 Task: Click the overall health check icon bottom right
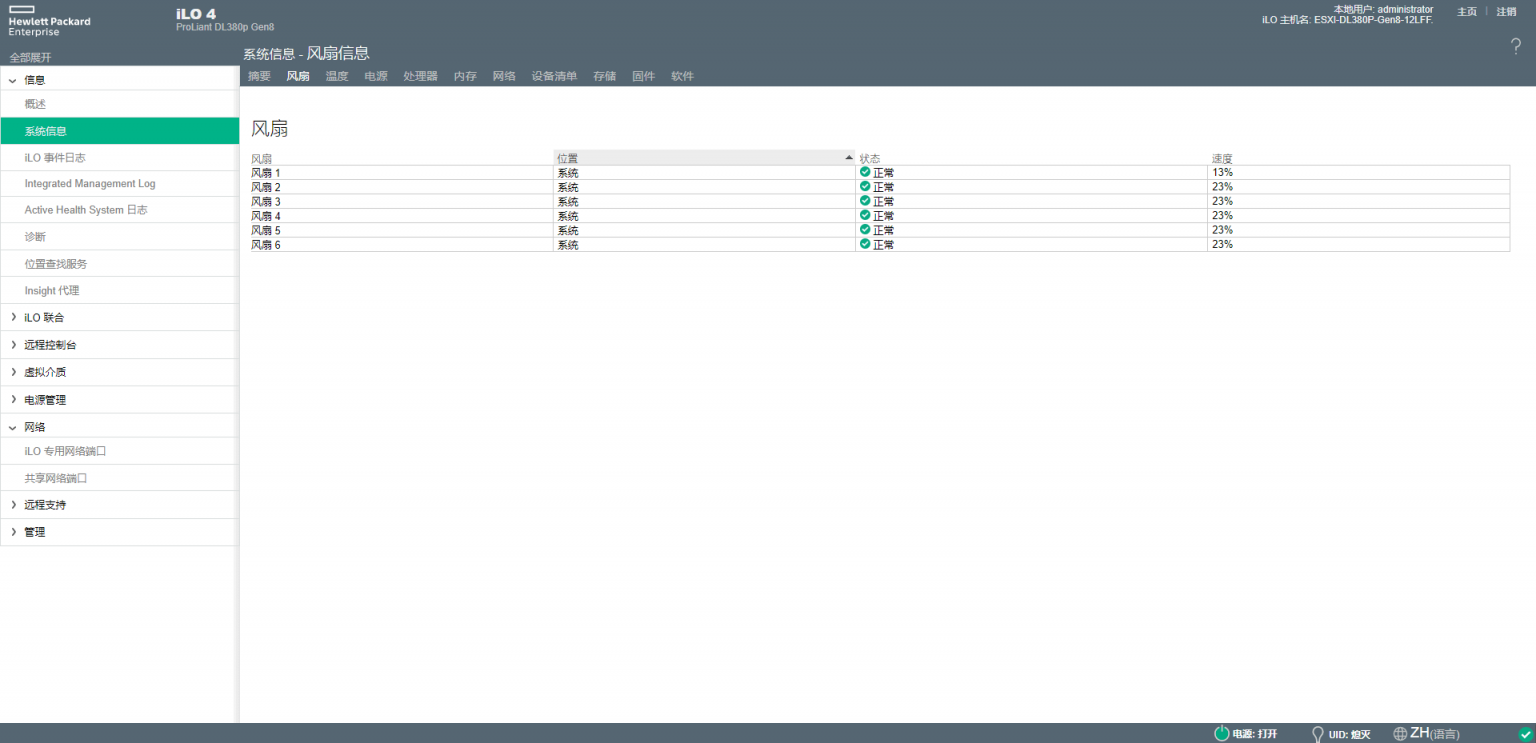click(1524, 733)
